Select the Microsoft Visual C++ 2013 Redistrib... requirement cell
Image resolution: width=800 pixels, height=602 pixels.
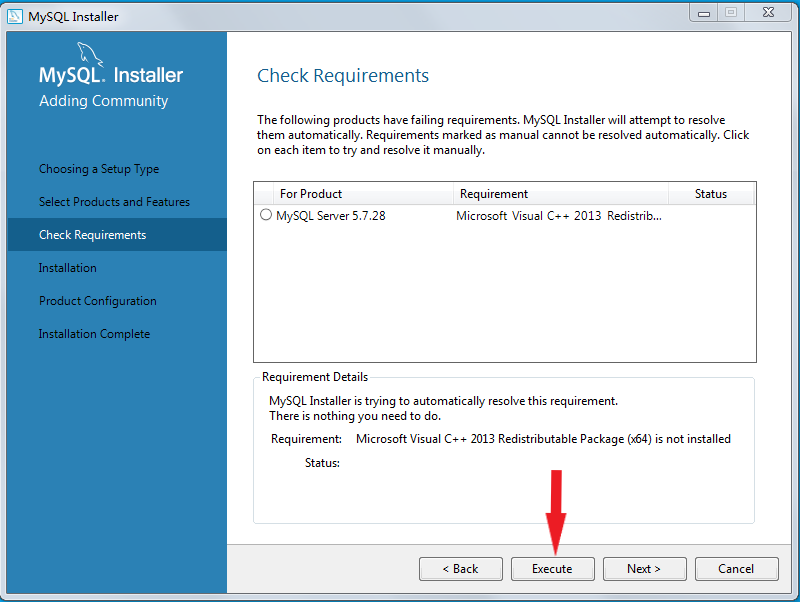pos(559,216)
